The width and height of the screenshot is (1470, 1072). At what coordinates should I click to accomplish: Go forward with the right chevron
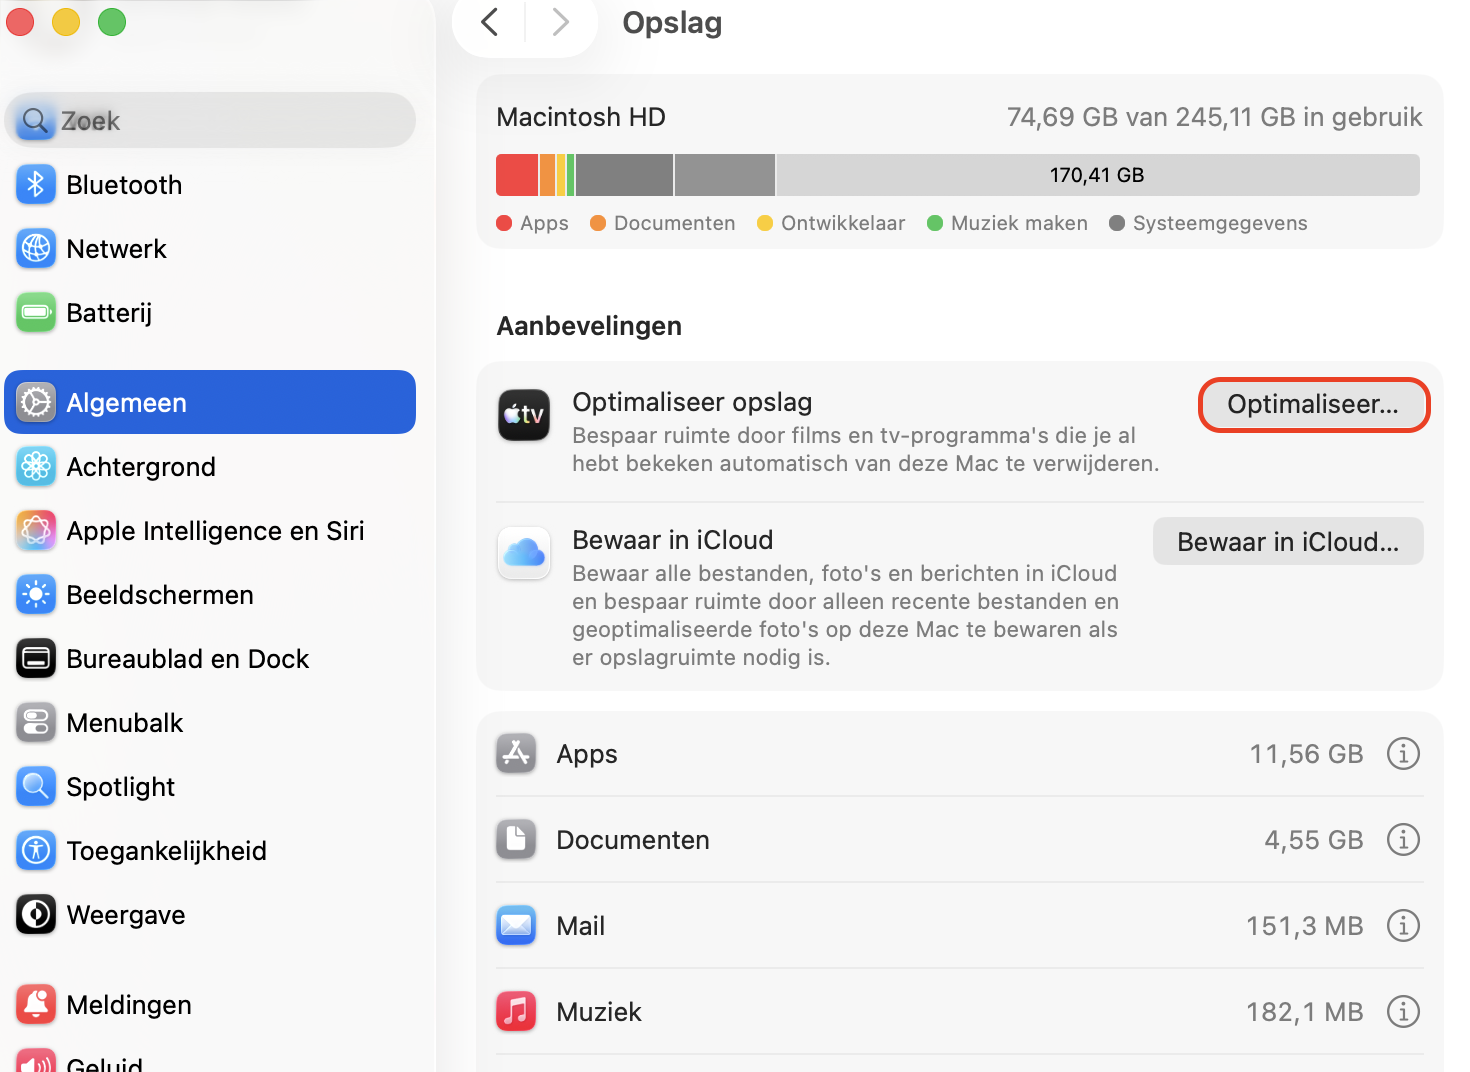[560, 22]
